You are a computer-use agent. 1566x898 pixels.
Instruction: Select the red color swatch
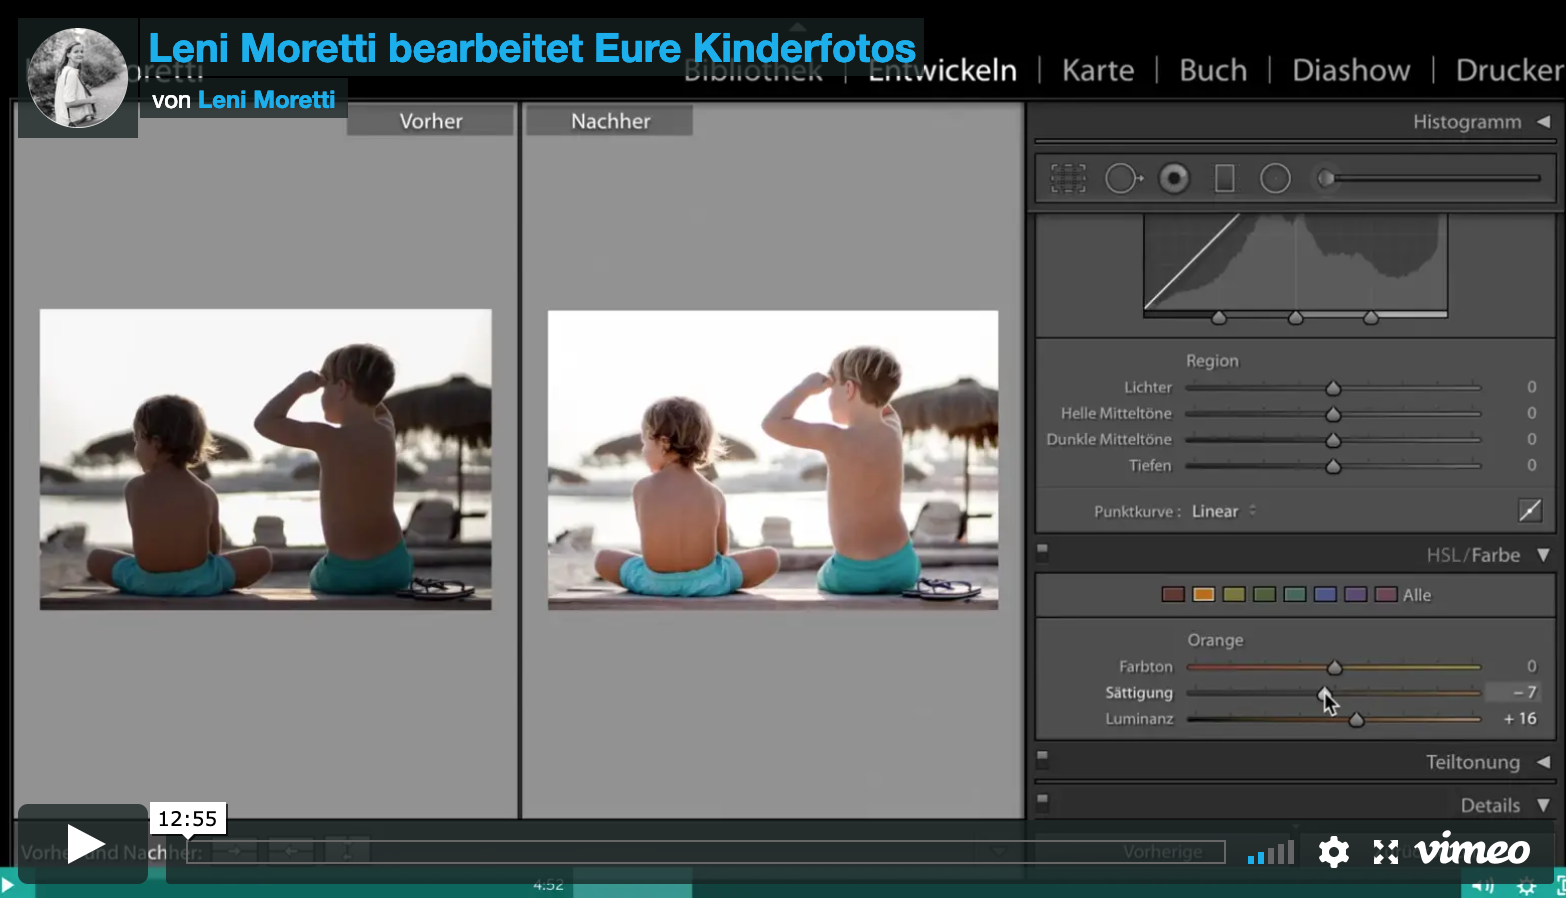pyautogui.click(x=1173, y=595)
